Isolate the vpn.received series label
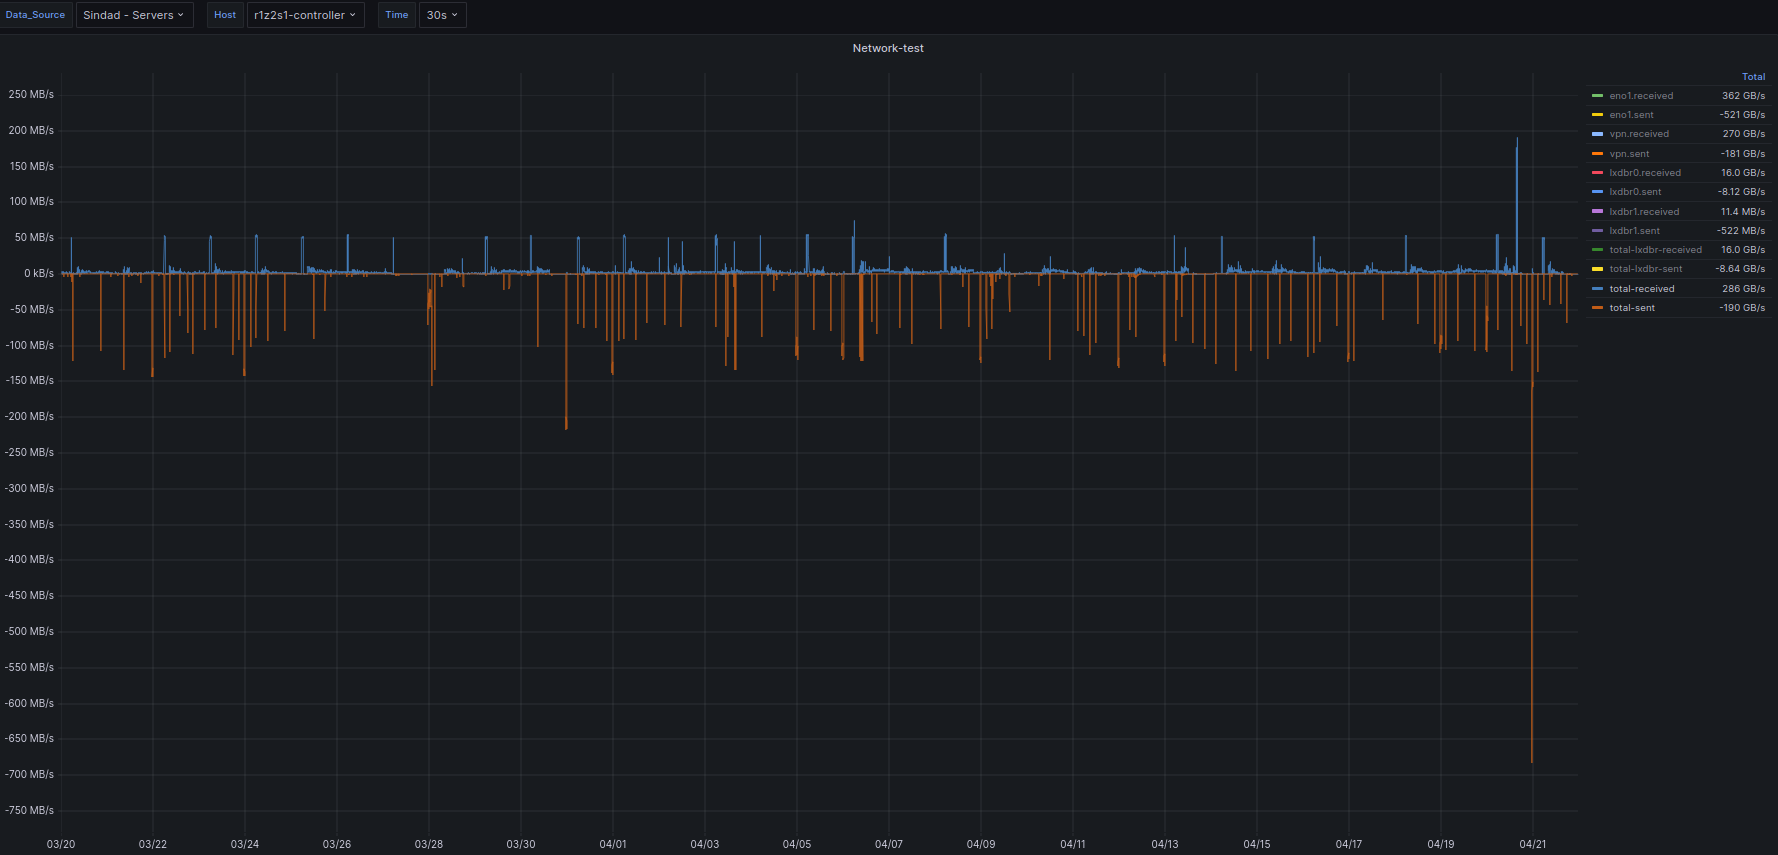1778x855 pixels. (x=1638, y=134)
